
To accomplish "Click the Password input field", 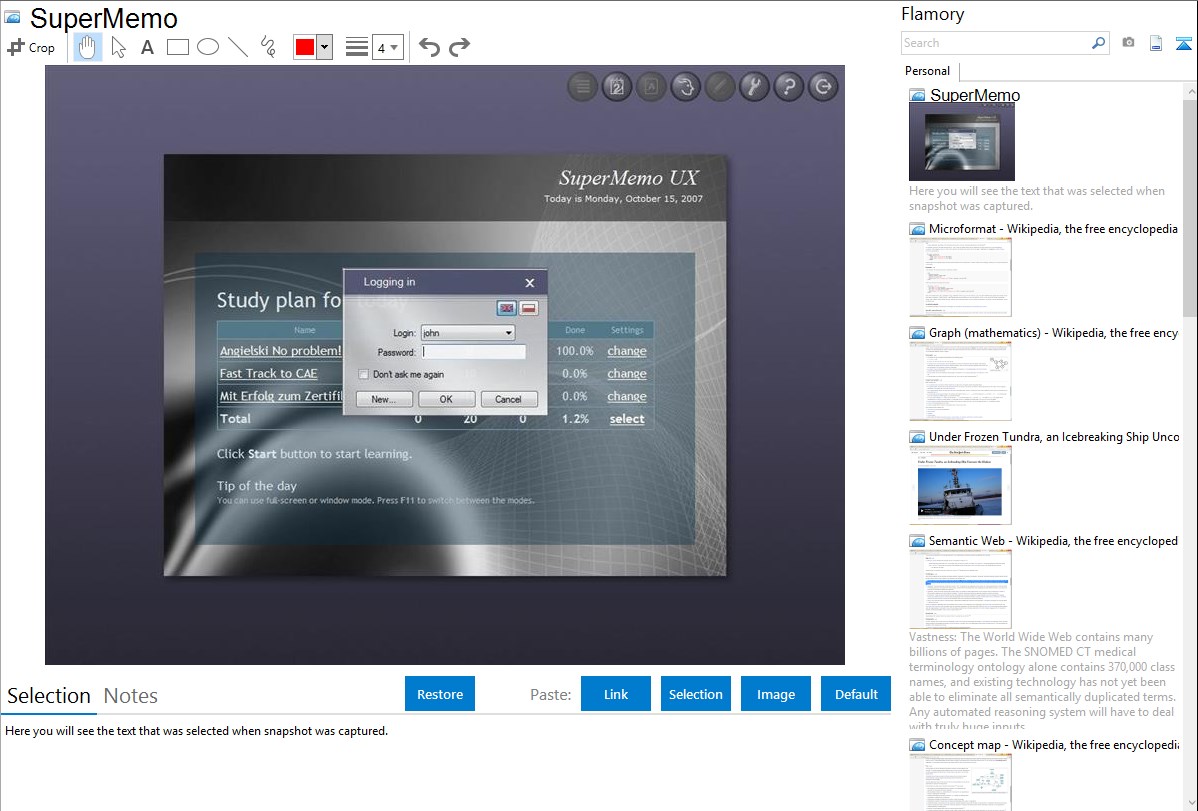I will (x=474, y=352).
